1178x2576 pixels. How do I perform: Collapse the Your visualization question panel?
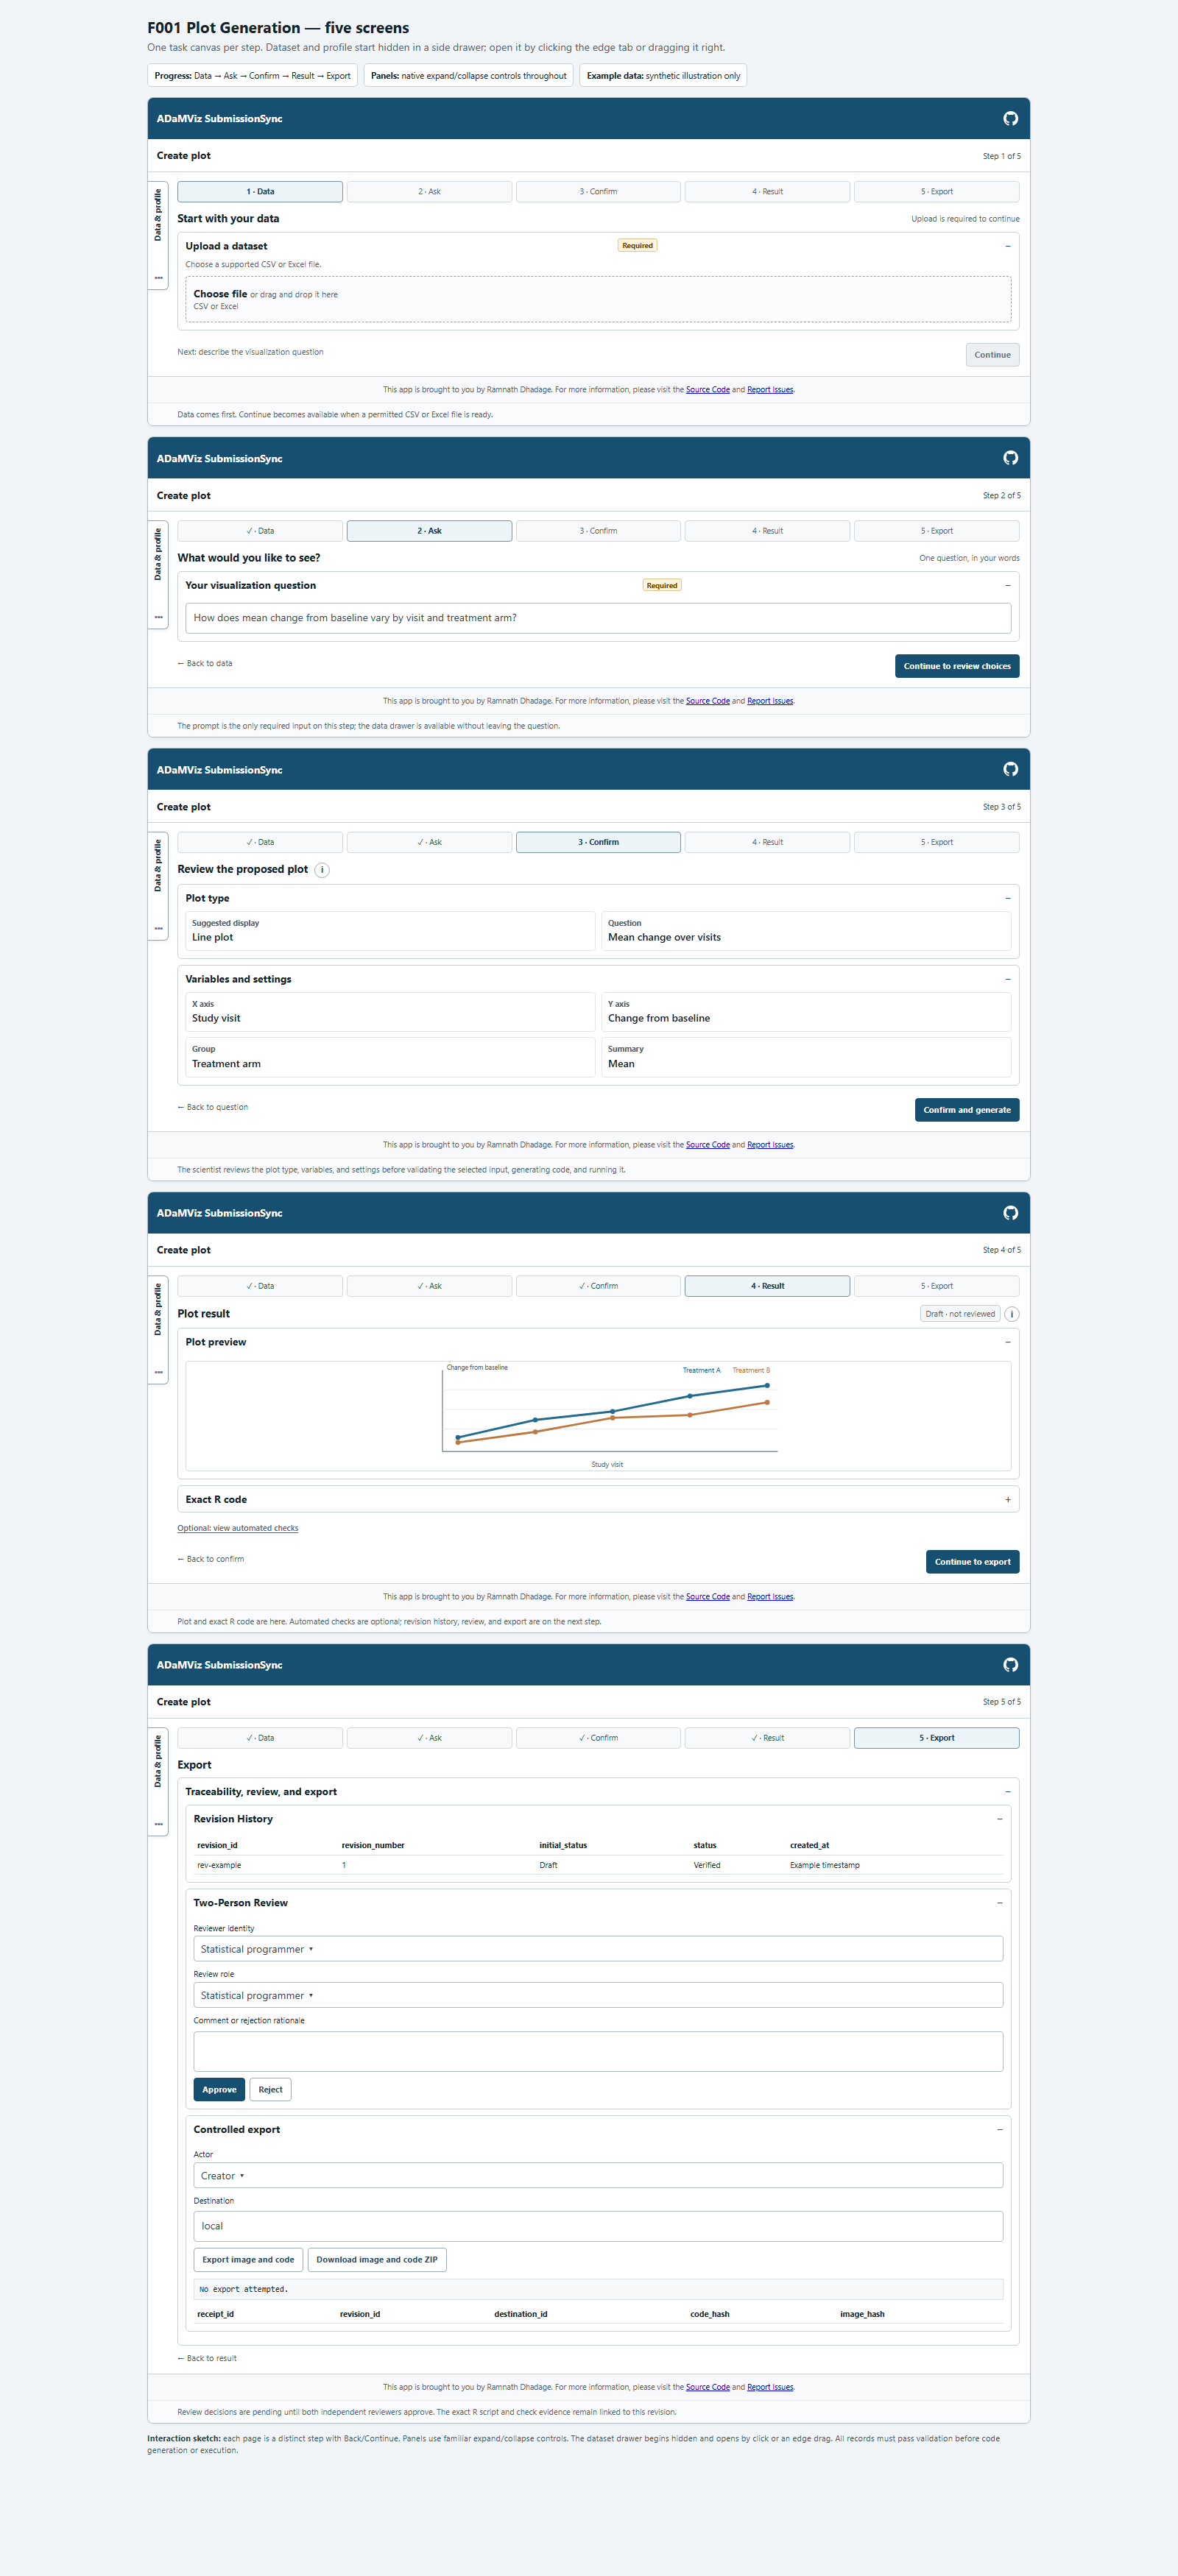click(x=1007, y=586)
